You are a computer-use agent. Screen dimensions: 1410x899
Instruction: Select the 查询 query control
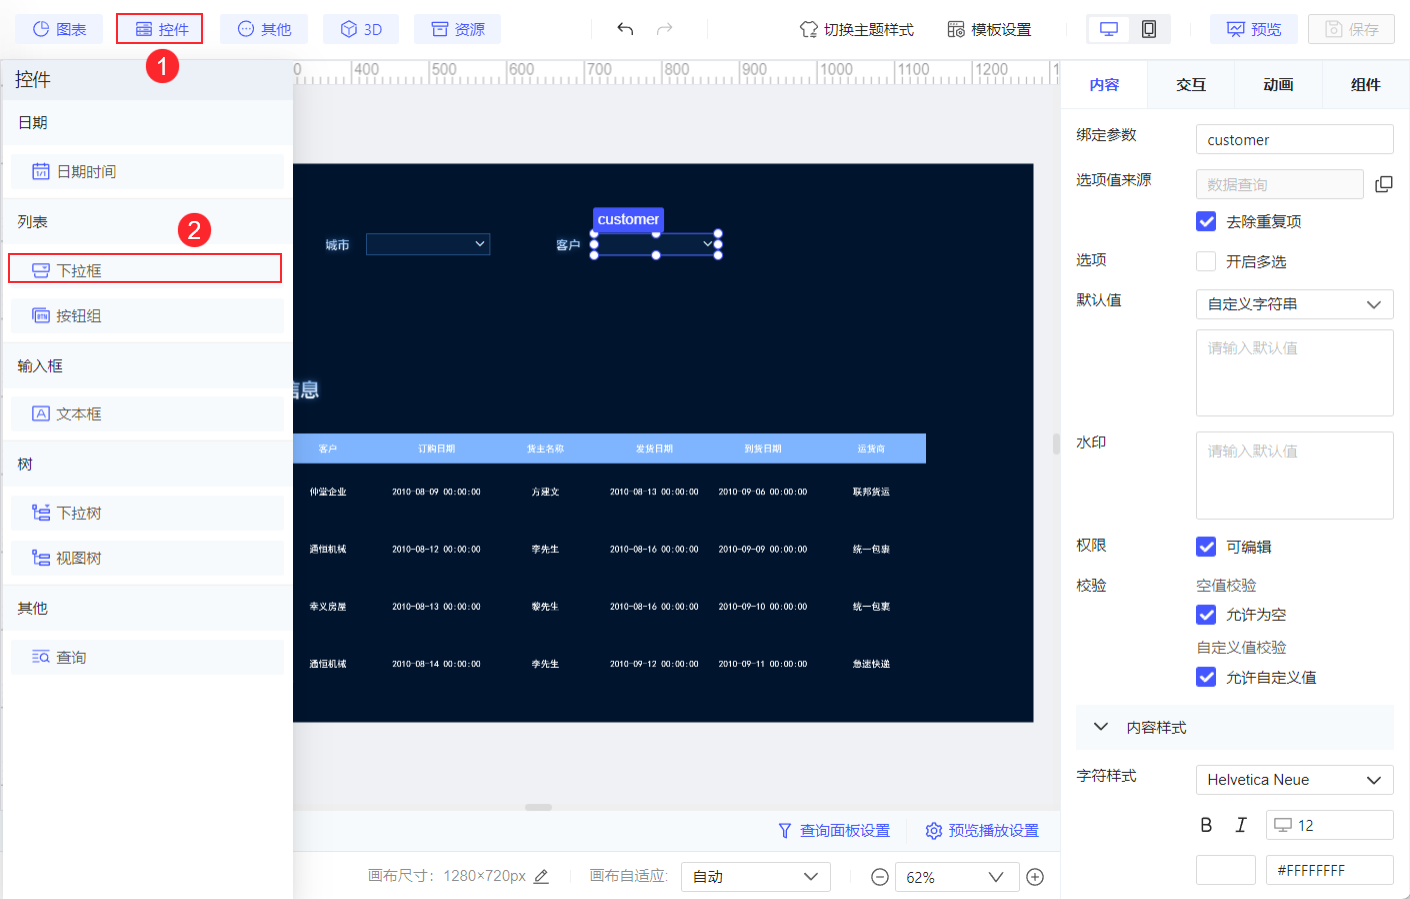[x=147, y=656]
